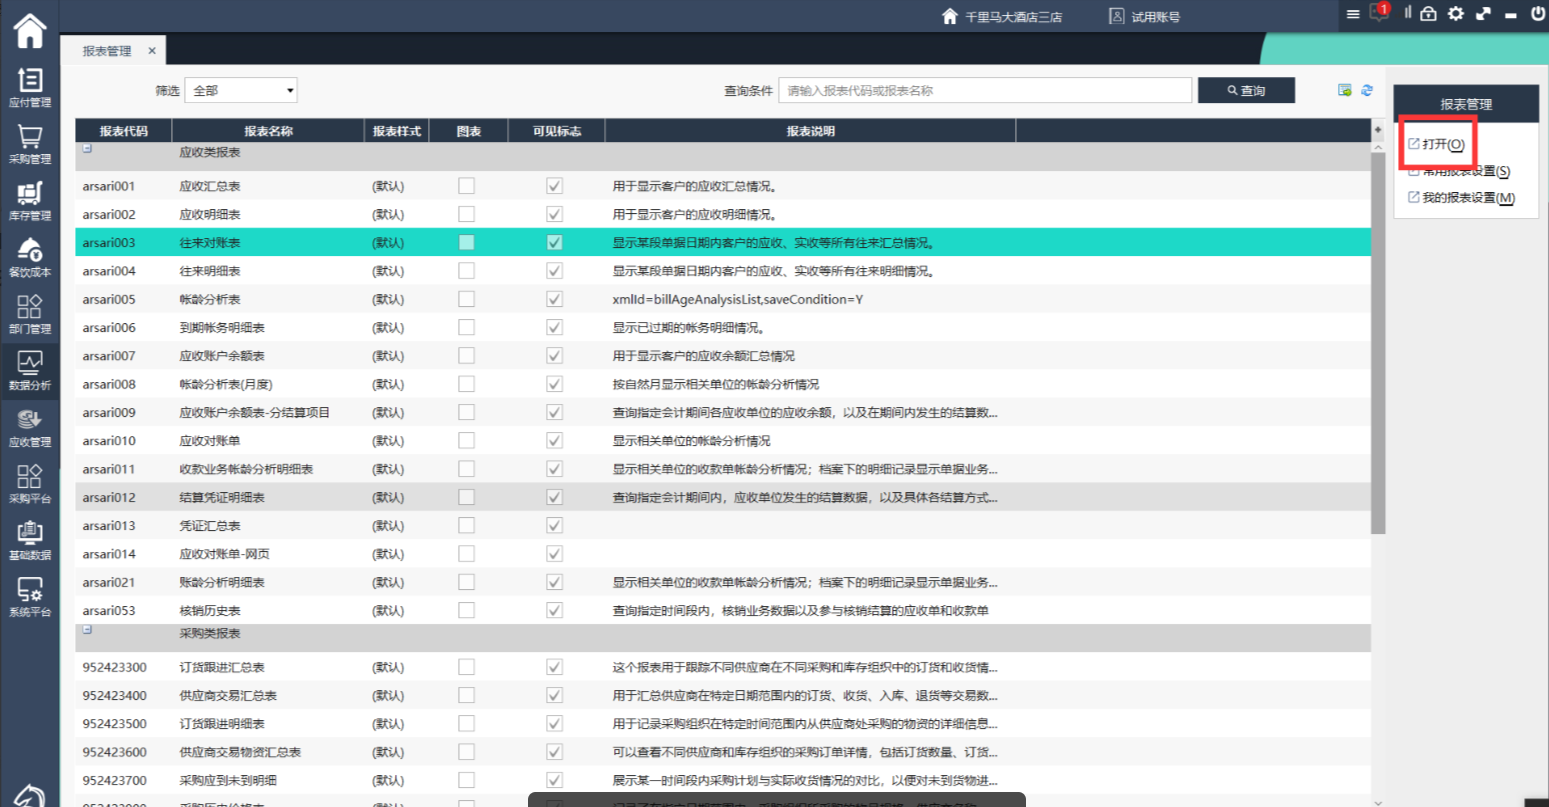Open the hamburger menu in top bar
Viewport: 1549px width, 807px height.
click(x=1353, y=14)
